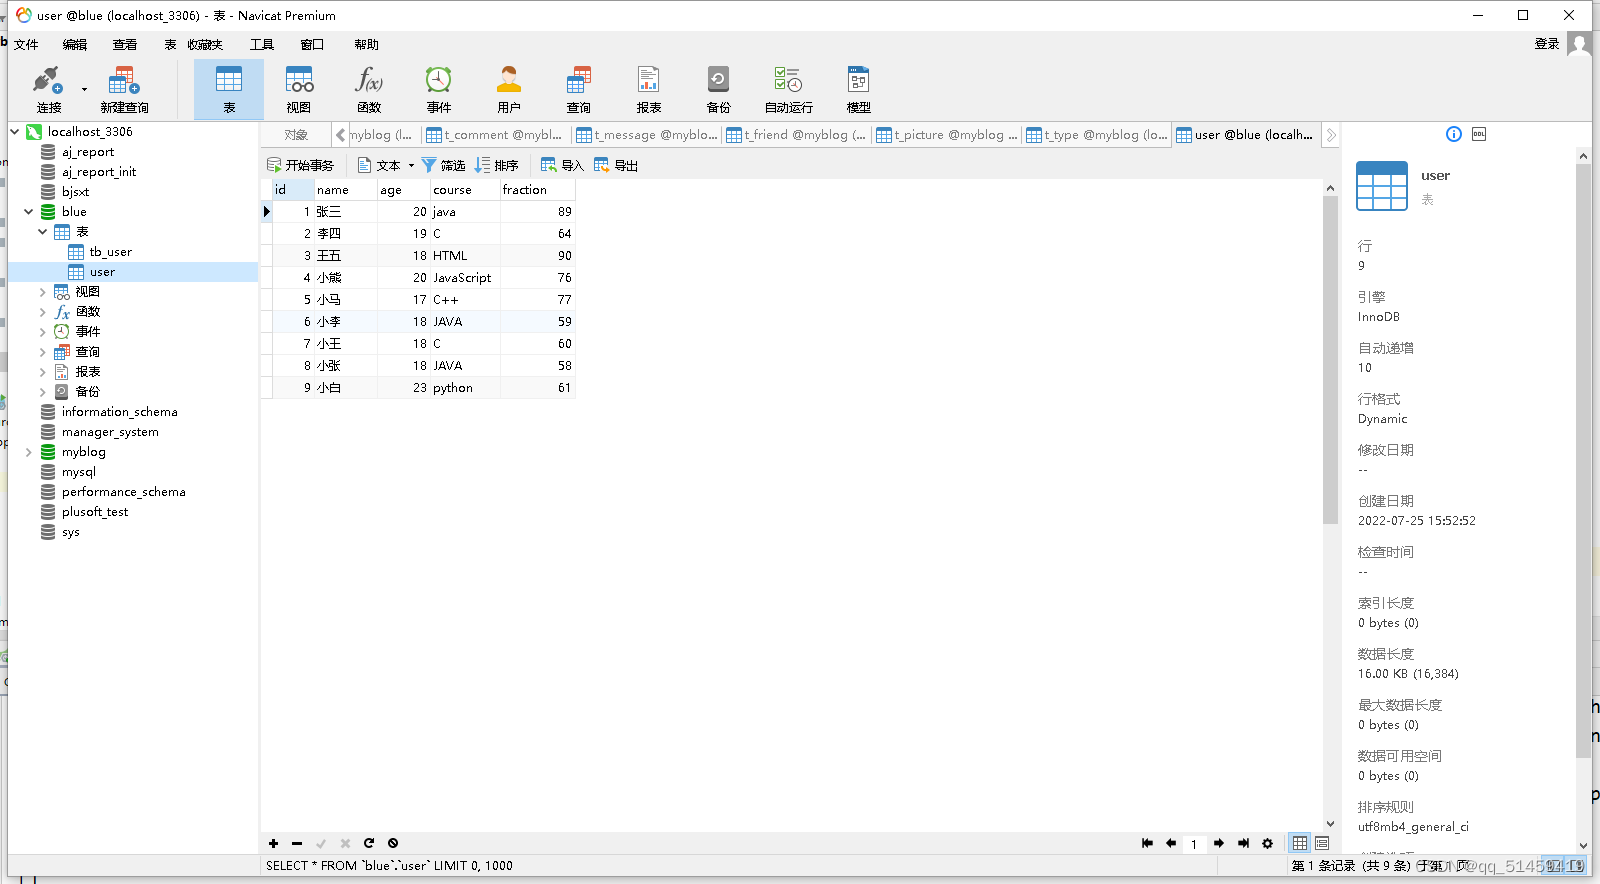This screenshot has height=884, width=1600.
Task: Collapse the 表 node under blue
Action: (43, 231)
